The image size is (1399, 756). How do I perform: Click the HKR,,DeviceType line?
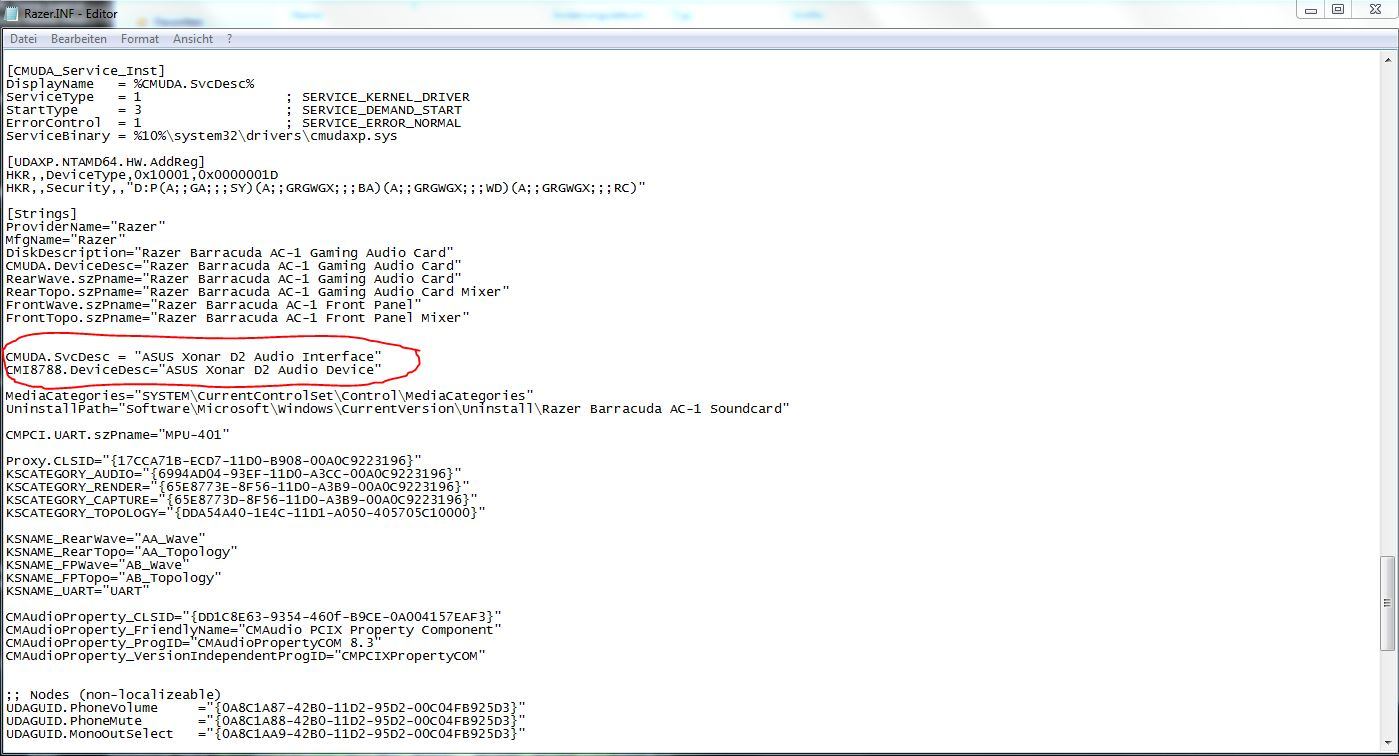click(141, 175)
